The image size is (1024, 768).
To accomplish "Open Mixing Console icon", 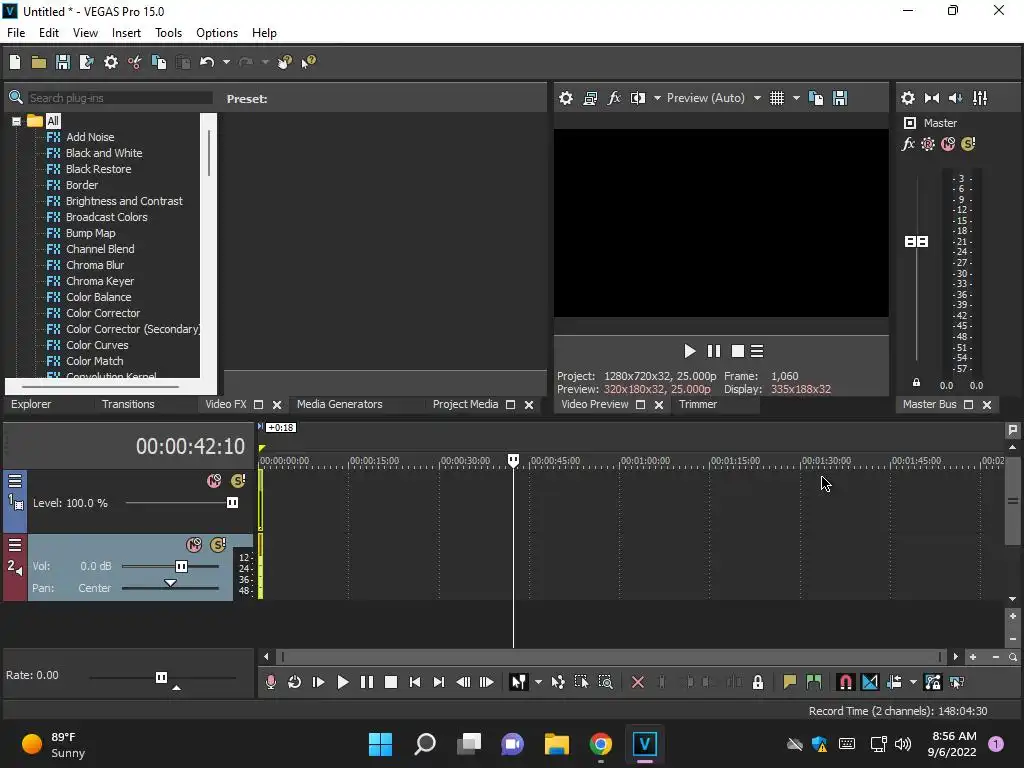I will click(x=980, y=98).
